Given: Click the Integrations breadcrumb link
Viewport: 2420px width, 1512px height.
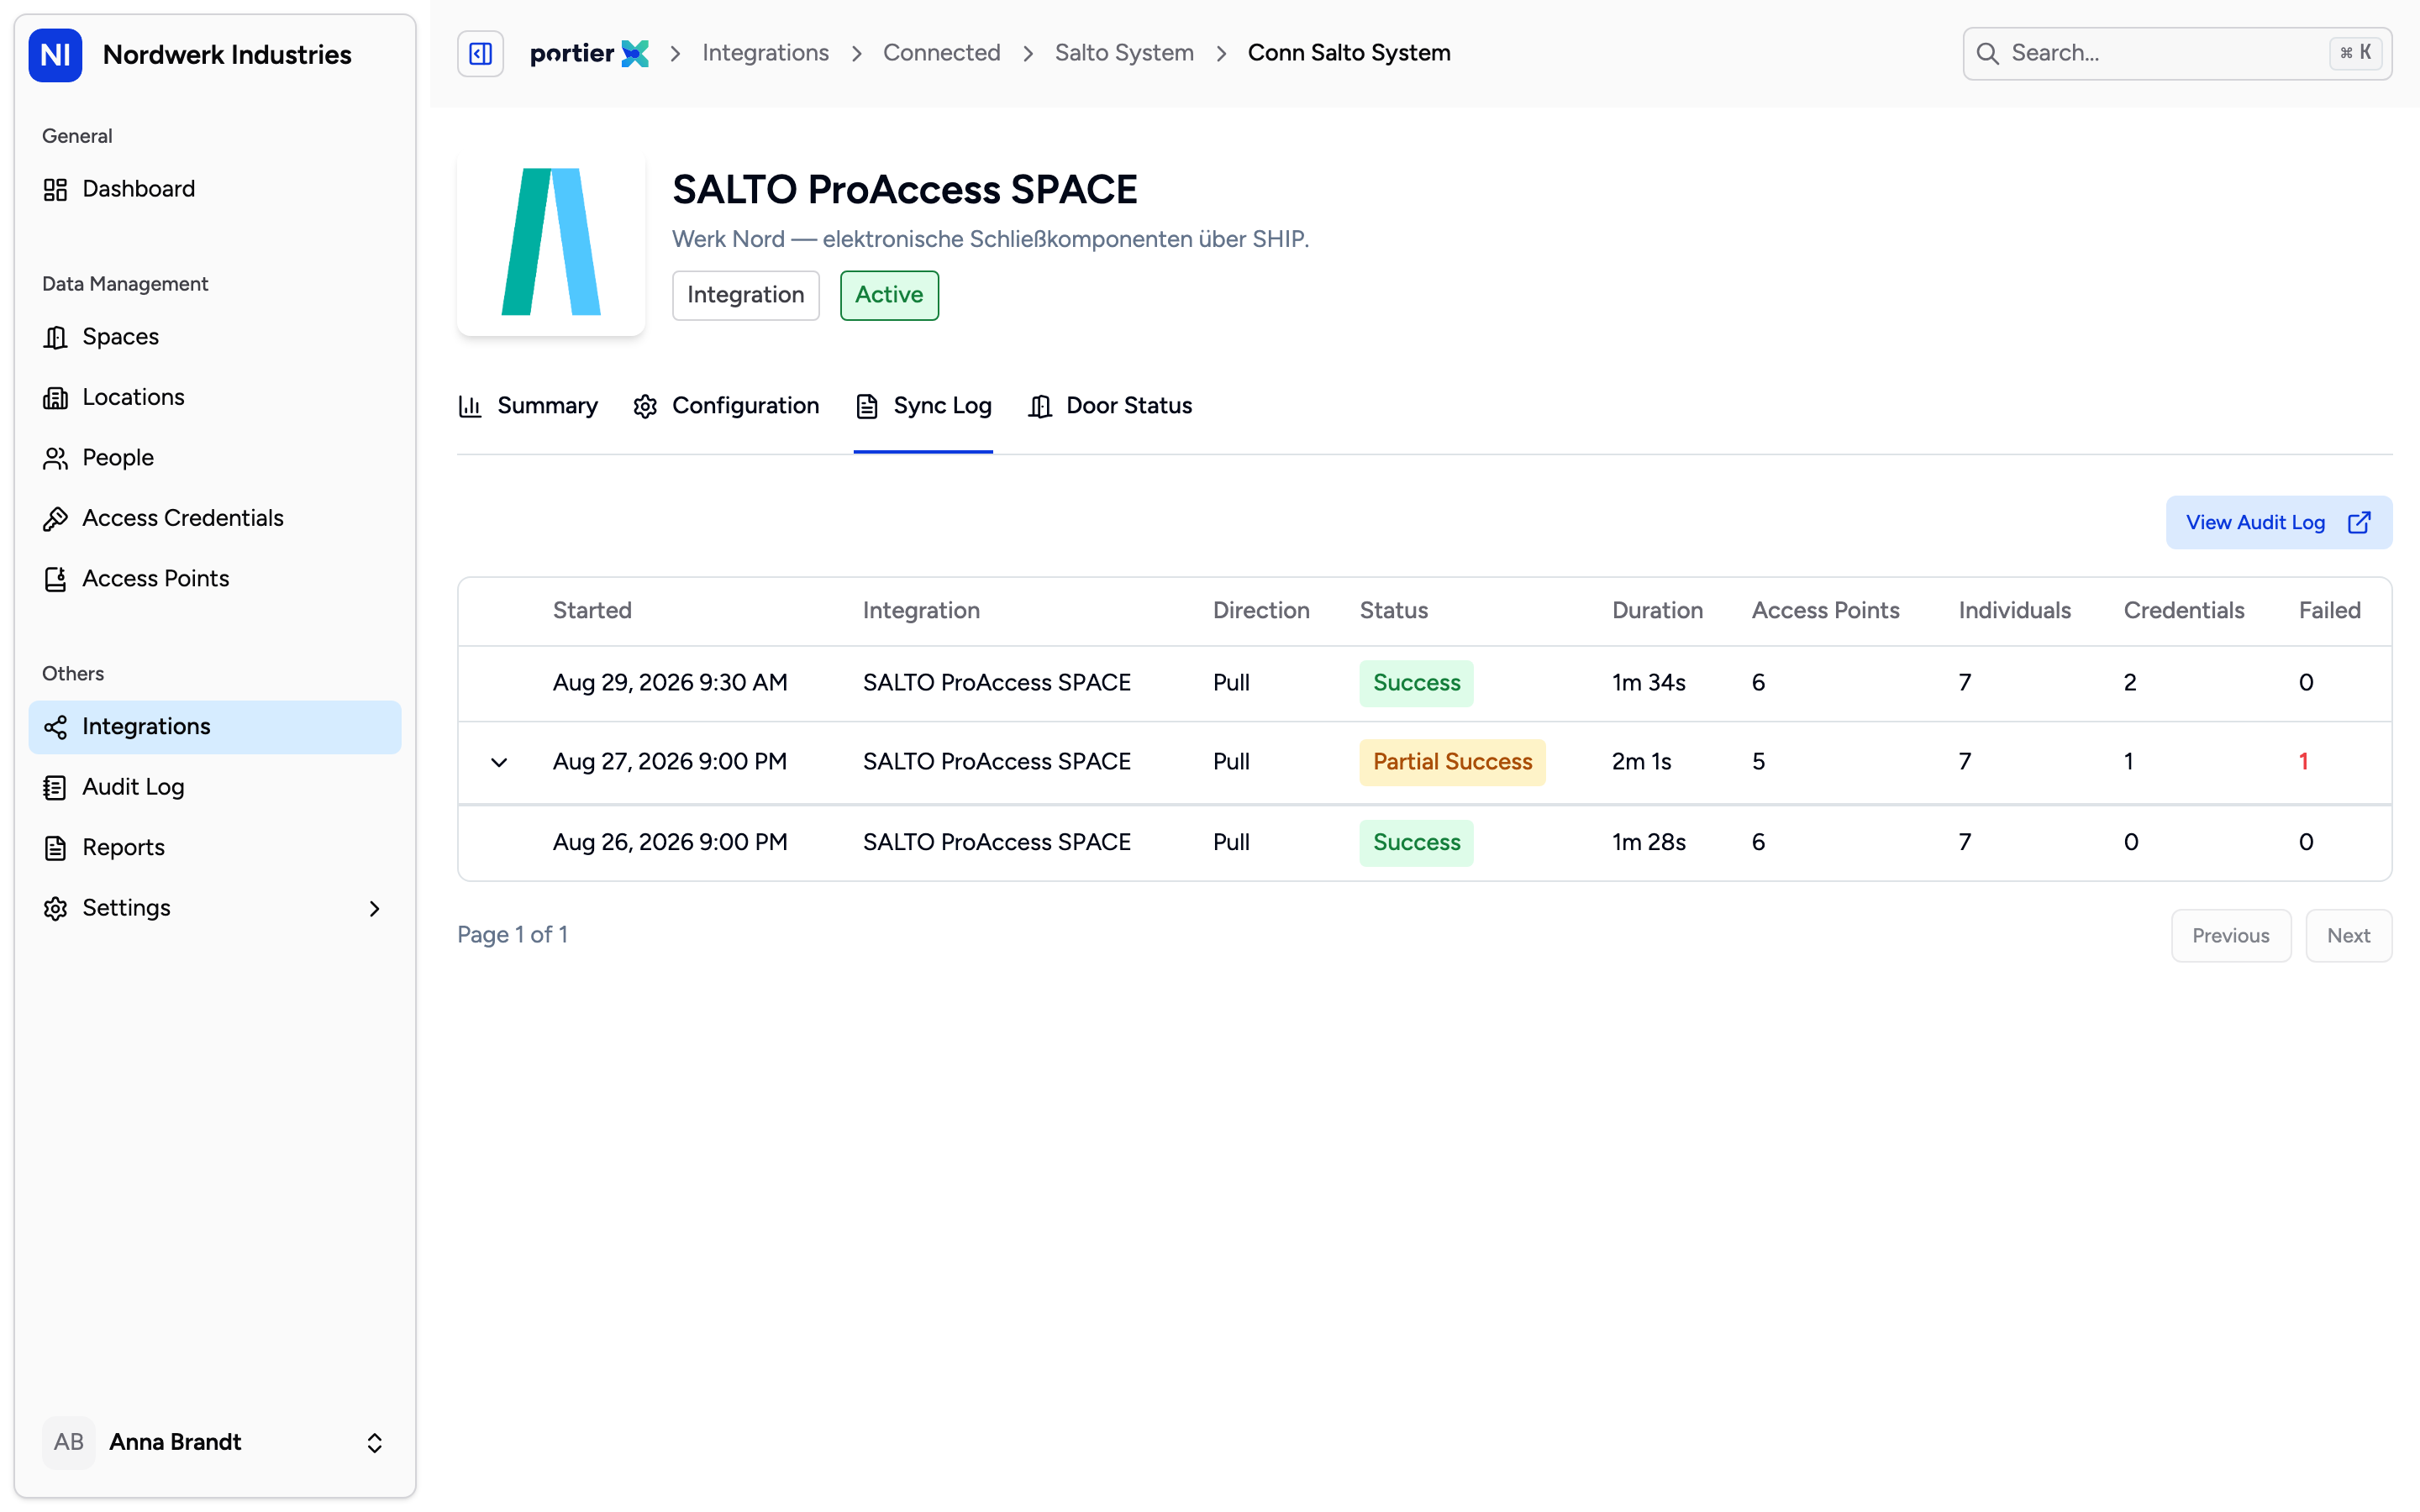Looking at the screenshot, I should (x=765, y=53).
